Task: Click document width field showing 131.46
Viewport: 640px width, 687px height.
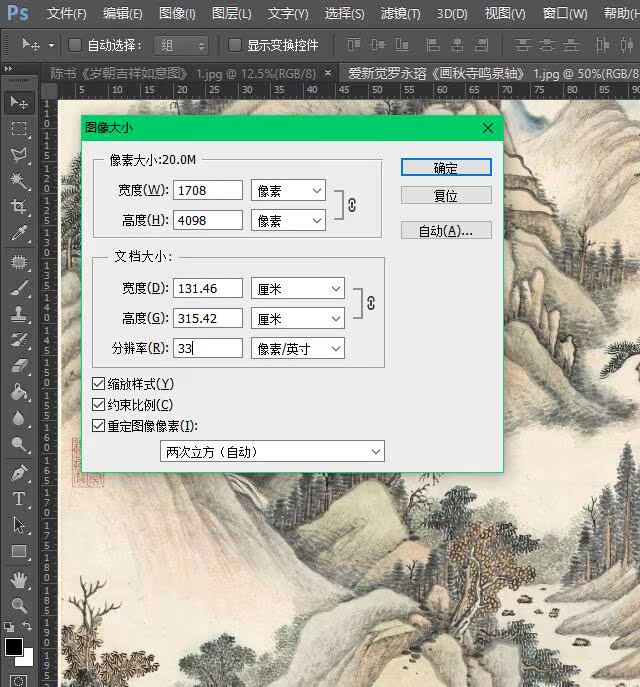Action: [208, 288]
